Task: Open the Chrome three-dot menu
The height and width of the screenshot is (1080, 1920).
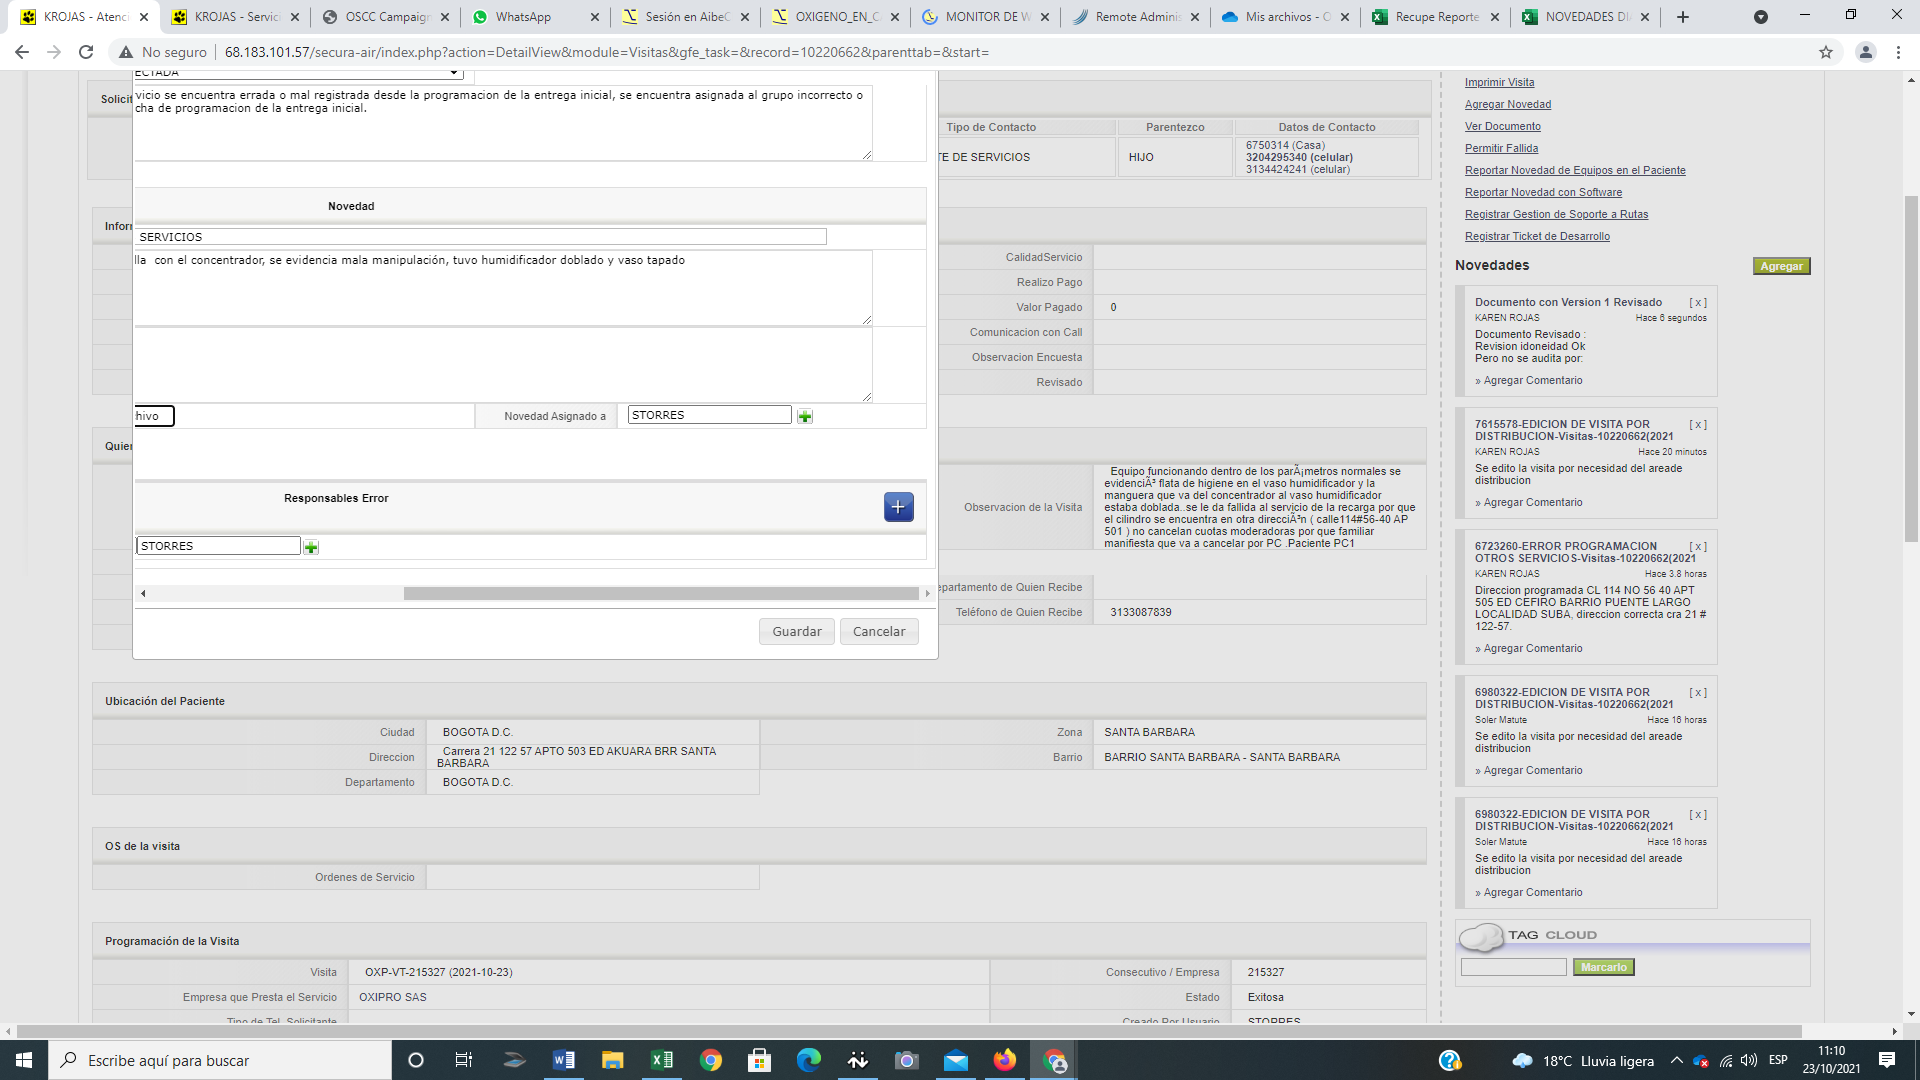Action: click(1898, 52)
